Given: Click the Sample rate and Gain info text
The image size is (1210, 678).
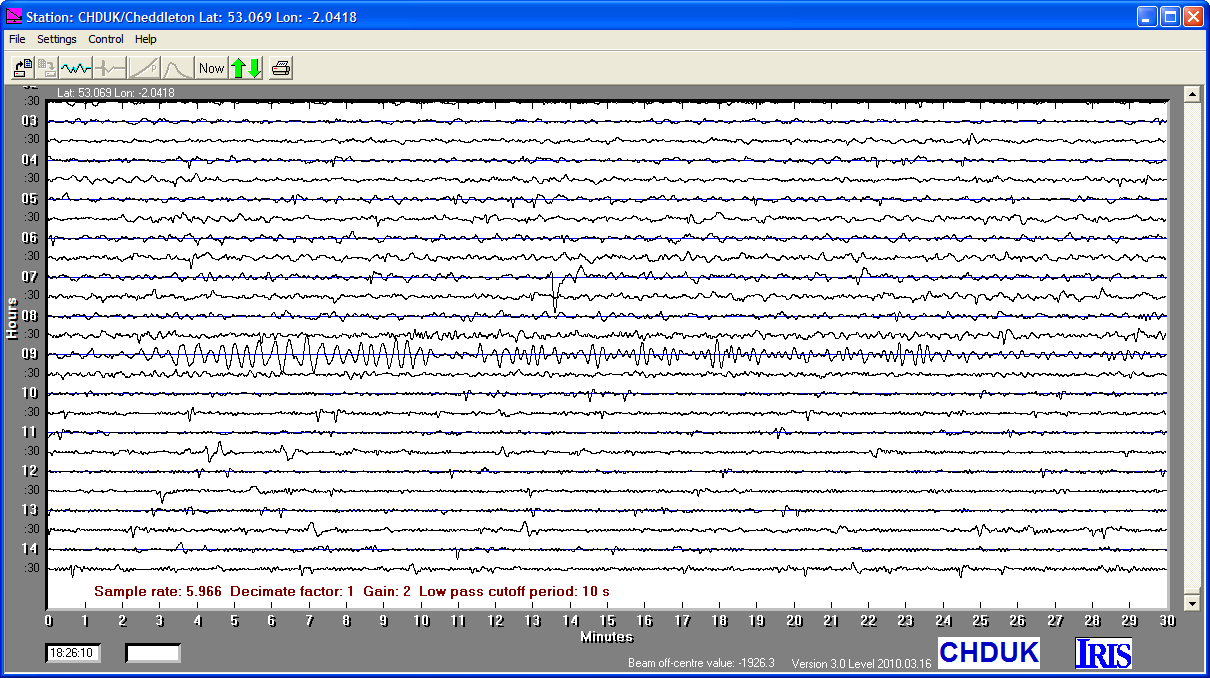Looking at the screenshot, I should tap(352, 591).
